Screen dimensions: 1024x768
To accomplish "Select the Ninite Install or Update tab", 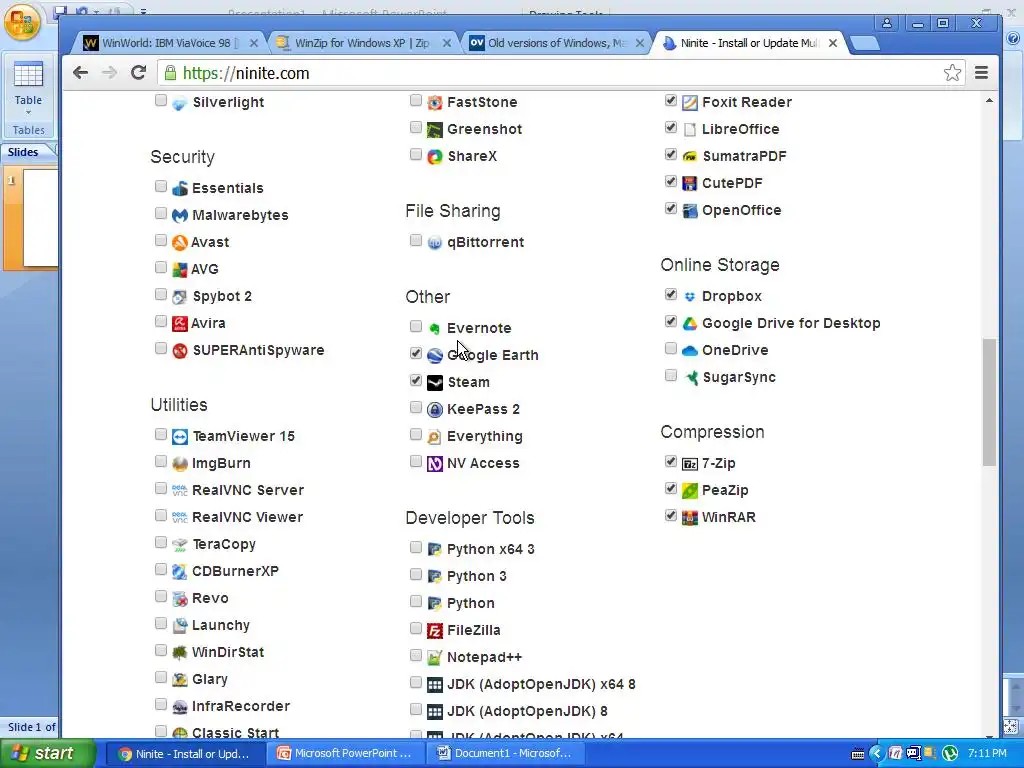I will coord(748,43).
